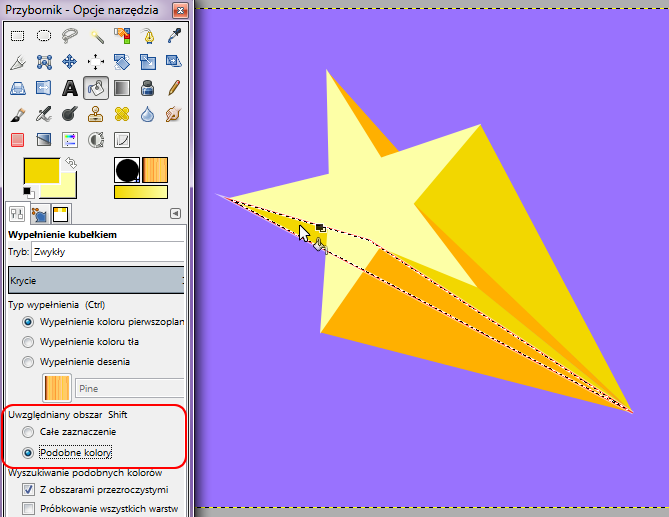Open the Pine pattern selector
The height and width of the screenshot is (517, 669).
[x=57, y=387]
